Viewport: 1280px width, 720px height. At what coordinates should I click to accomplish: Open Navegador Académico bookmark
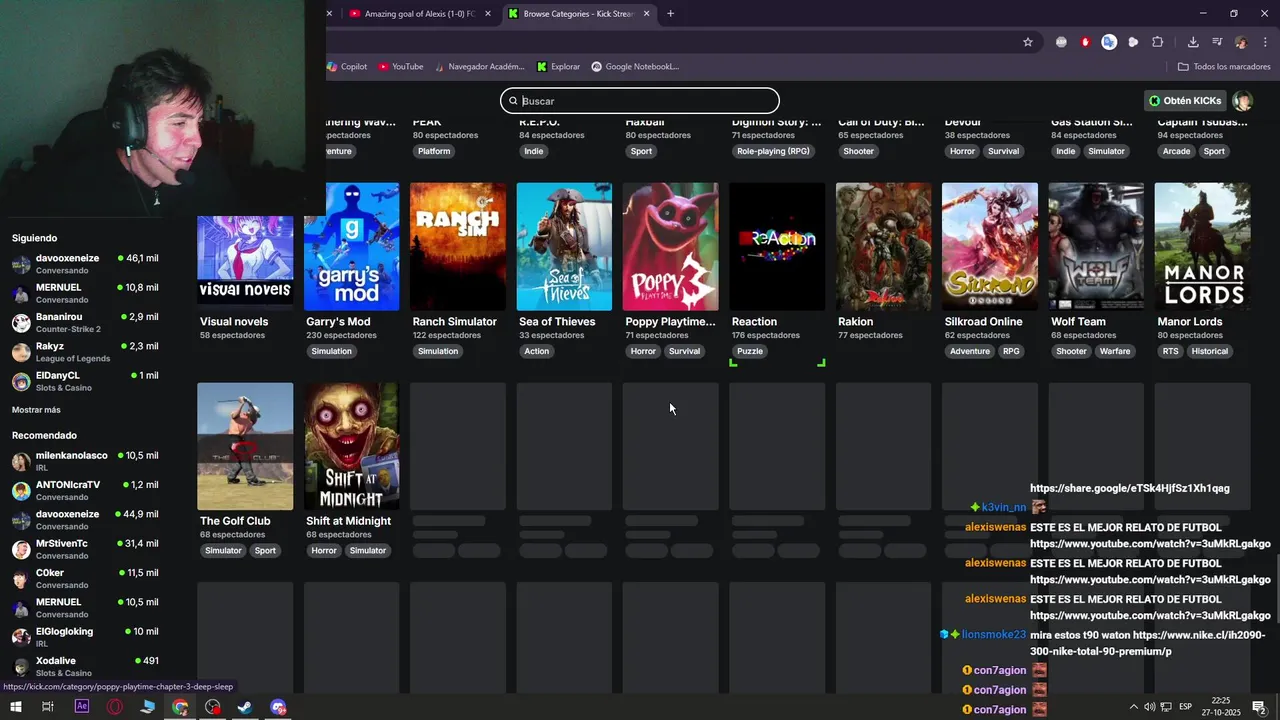coord(478,67)
